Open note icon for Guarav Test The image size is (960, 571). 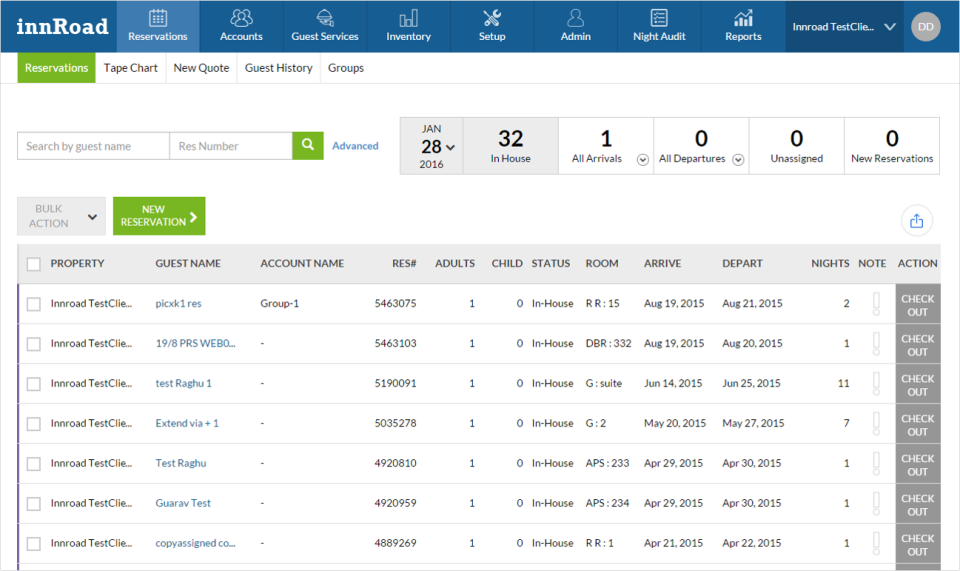pos(876,503)
